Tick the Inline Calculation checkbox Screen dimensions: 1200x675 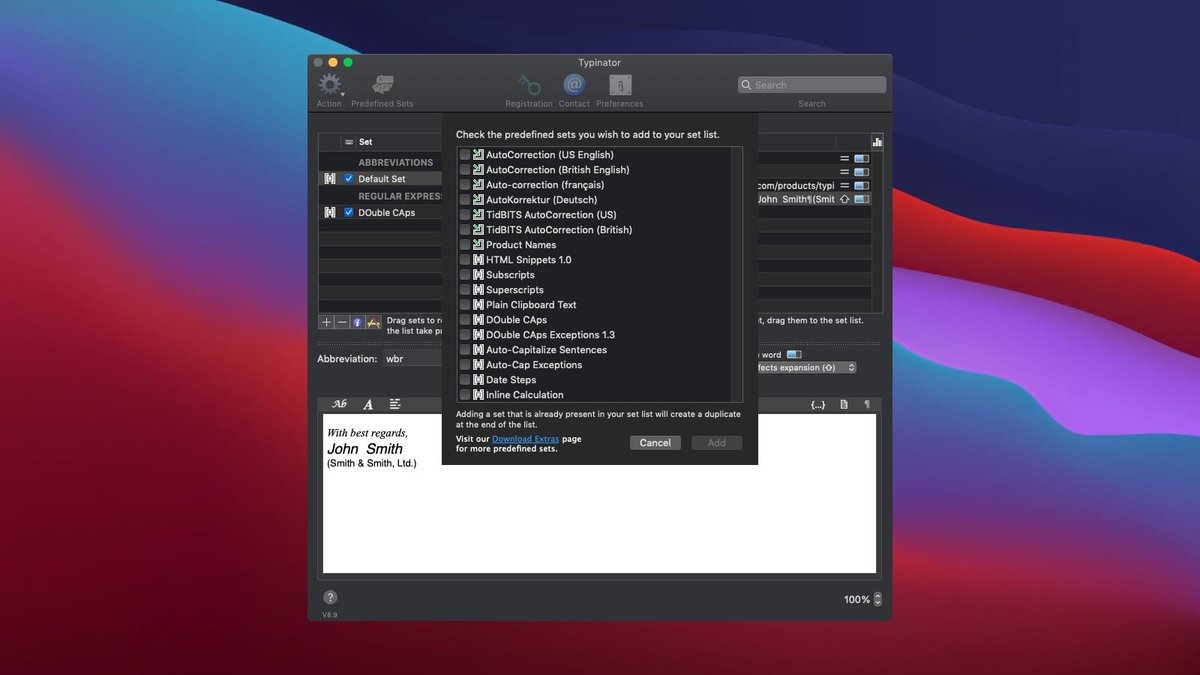(x=465, y=395)
